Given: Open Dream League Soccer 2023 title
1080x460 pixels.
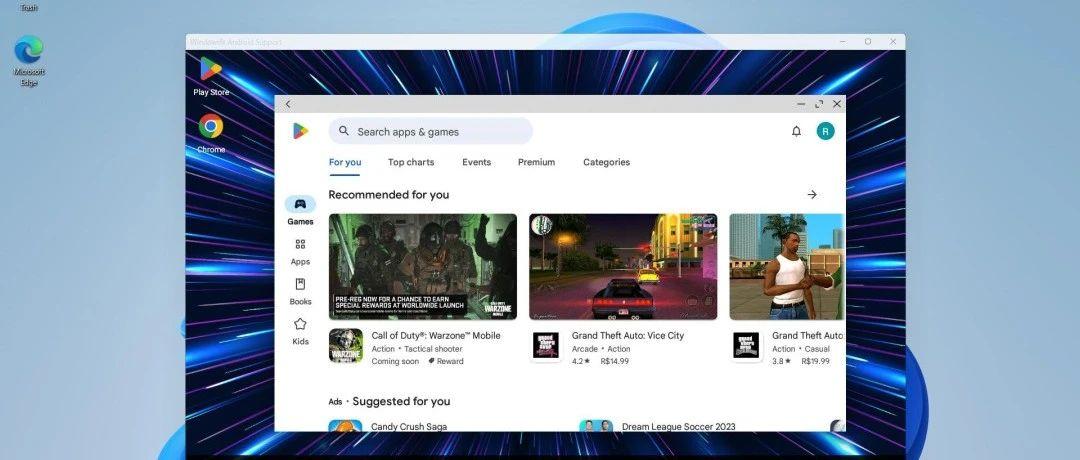Looking at the screenshot, I should (x=678, y=426).
